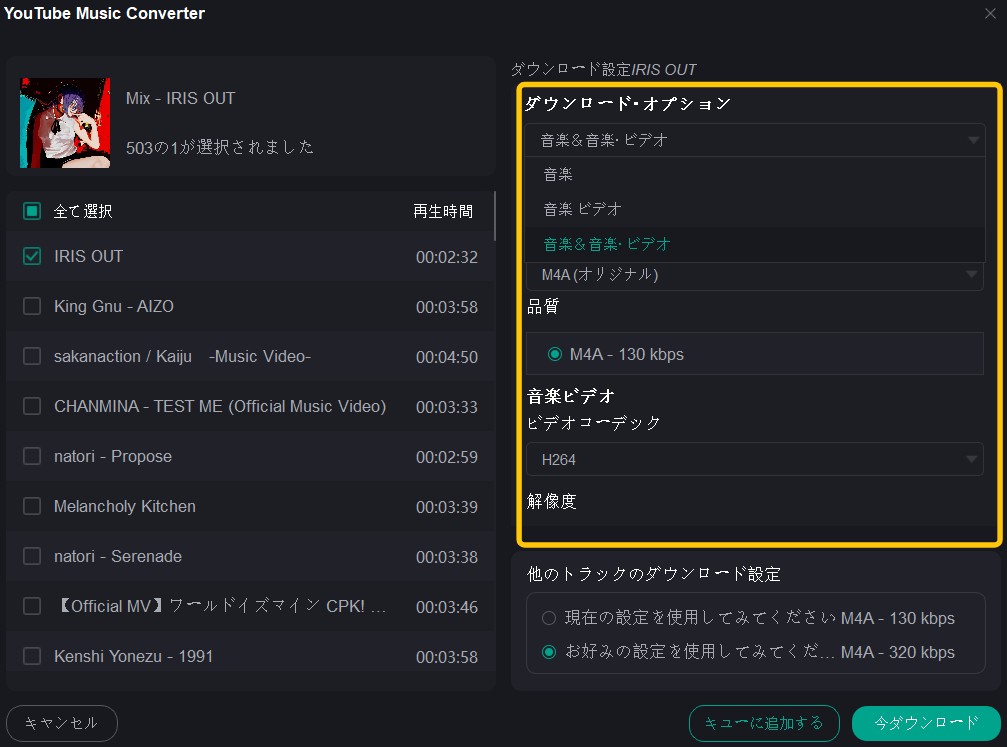The height and width of the screenshot is (747, 1007).
Task: Click the 再生時間 column header
Action: pyautogui.click(x=443, y=211)
